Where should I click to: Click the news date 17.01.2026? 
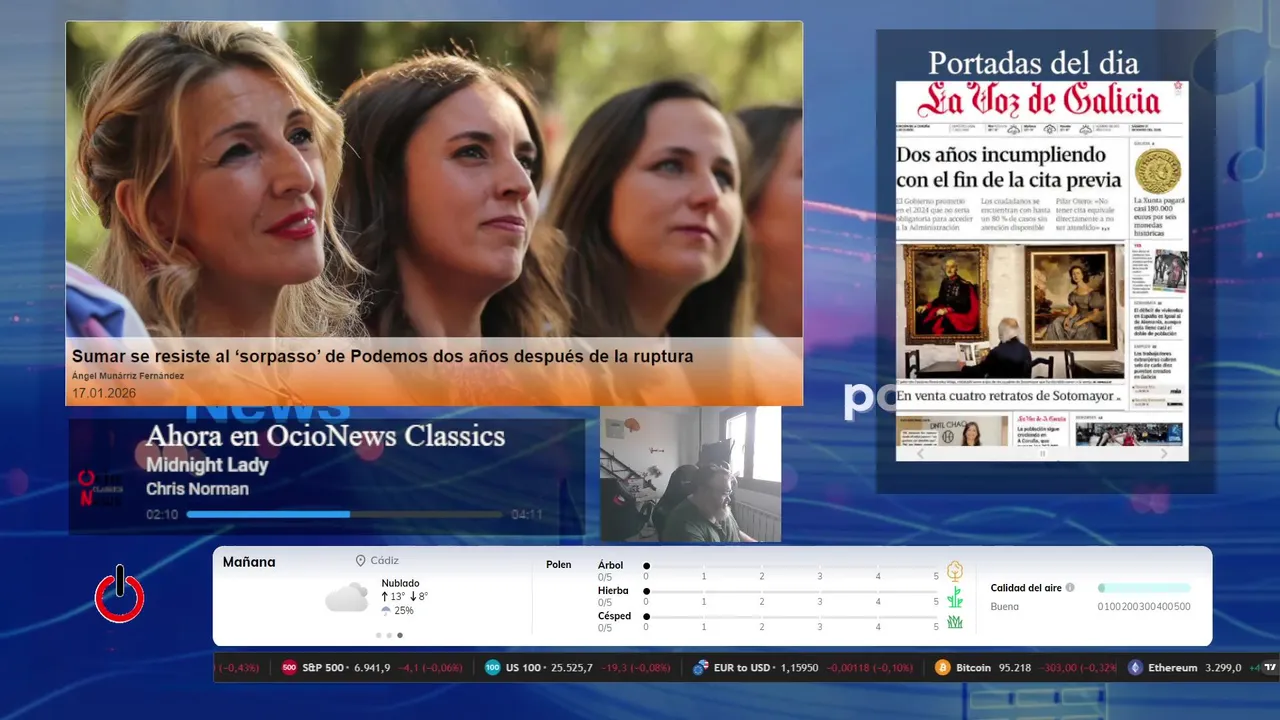point(104,393)
